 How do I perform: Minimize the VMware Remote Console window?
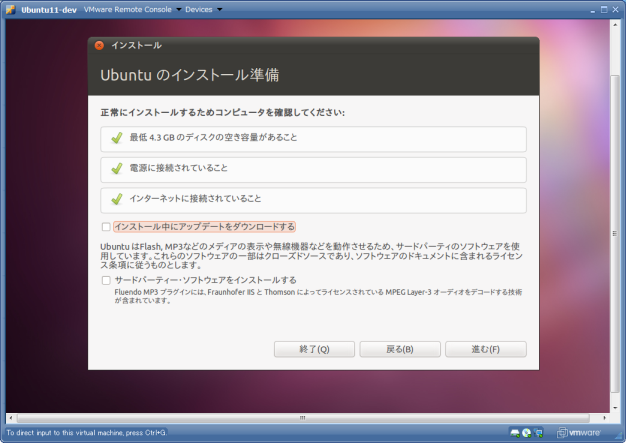pos(592,10)
